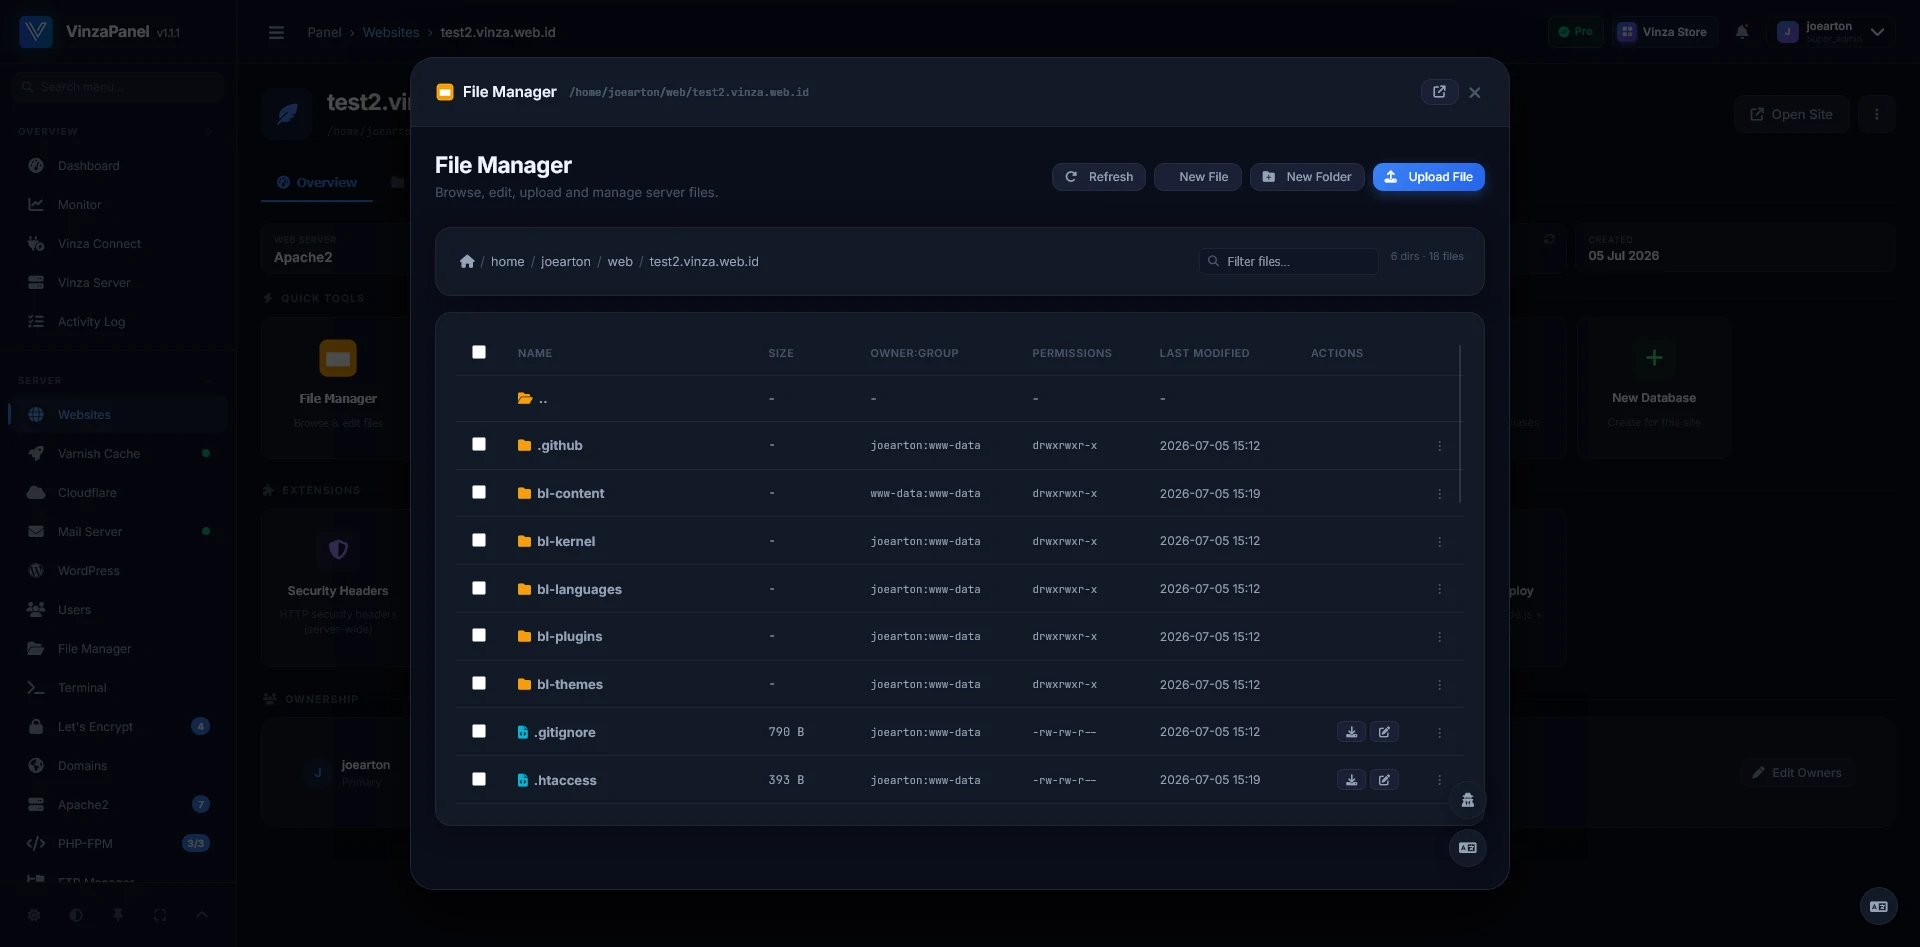This screenshot has height=947, width=1920.
Task: Close the File Manager dialog
Action: pos(1475,92)
